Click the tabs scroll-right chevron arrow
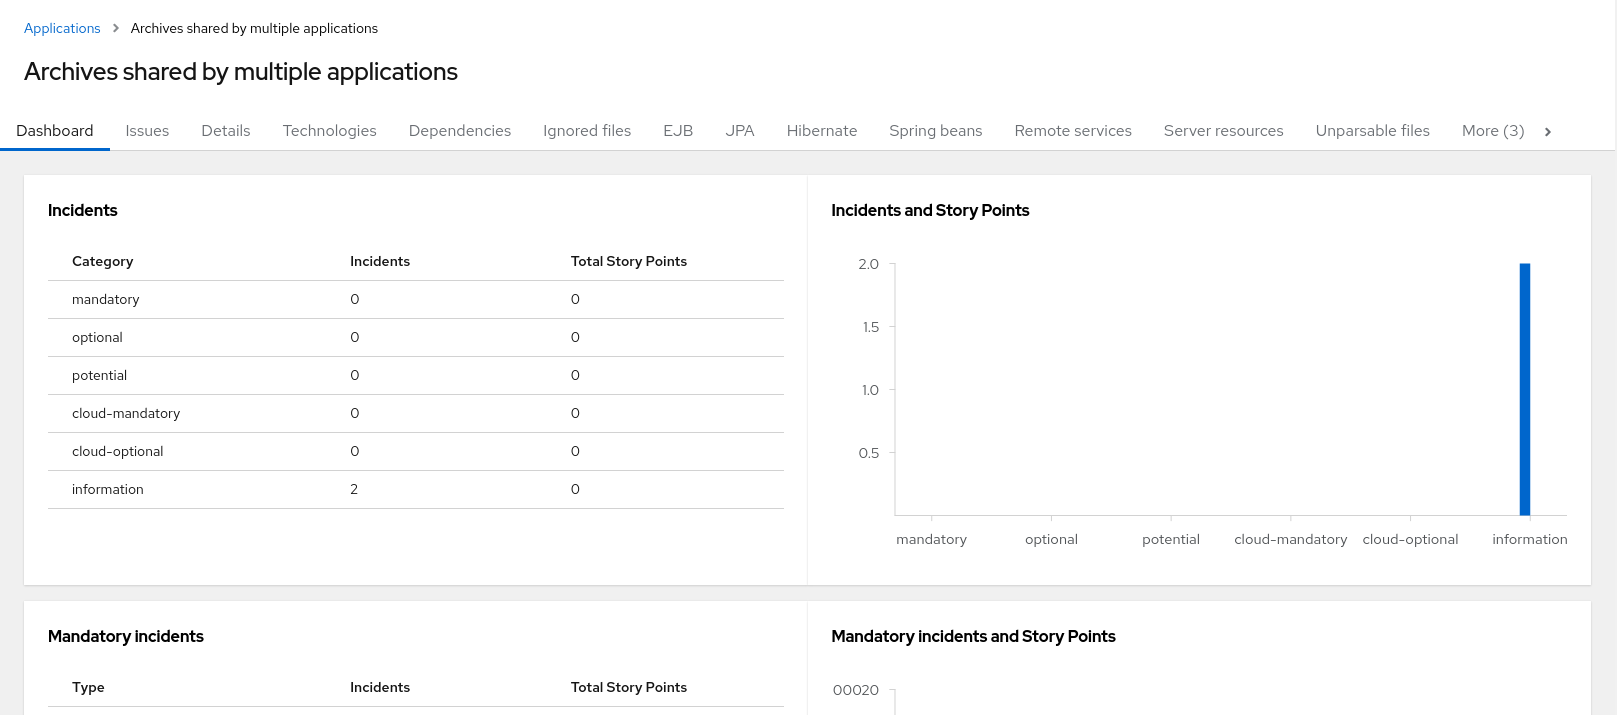 tap(1547, 132)
